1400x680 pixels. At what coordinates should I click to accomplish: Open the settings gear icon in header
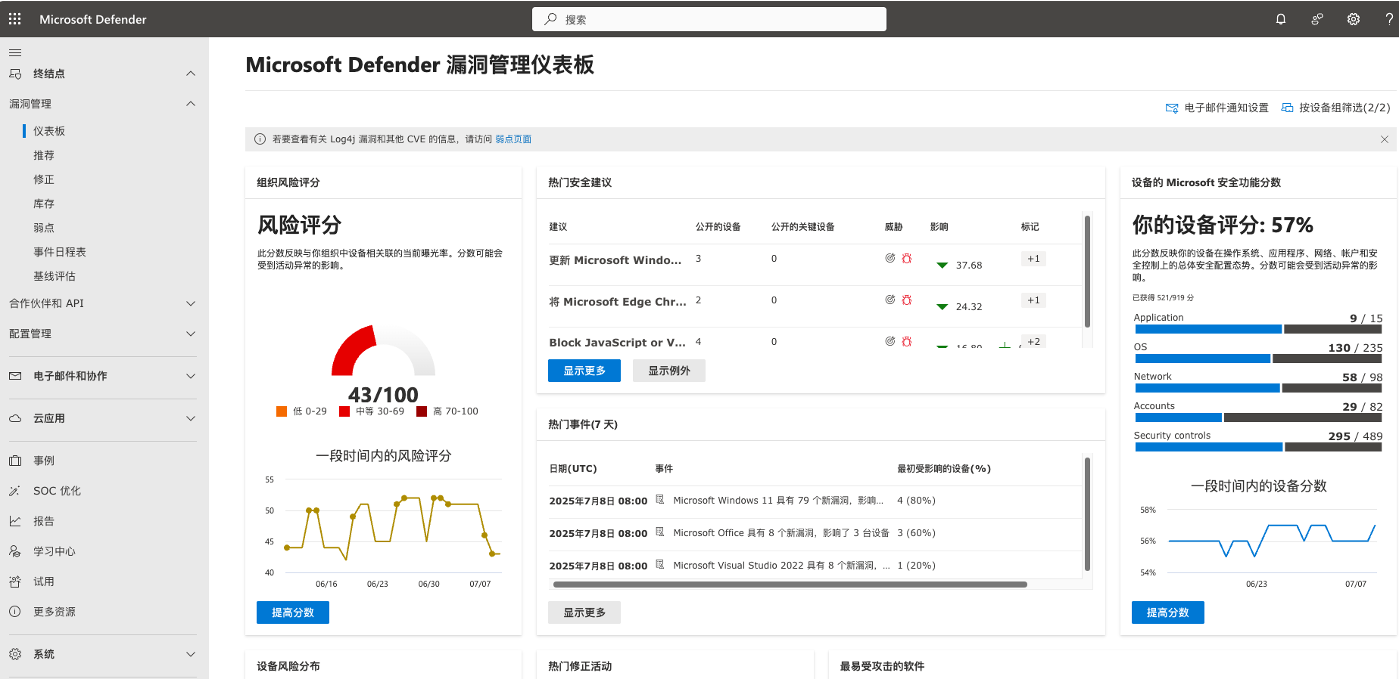pos(1353,19)
